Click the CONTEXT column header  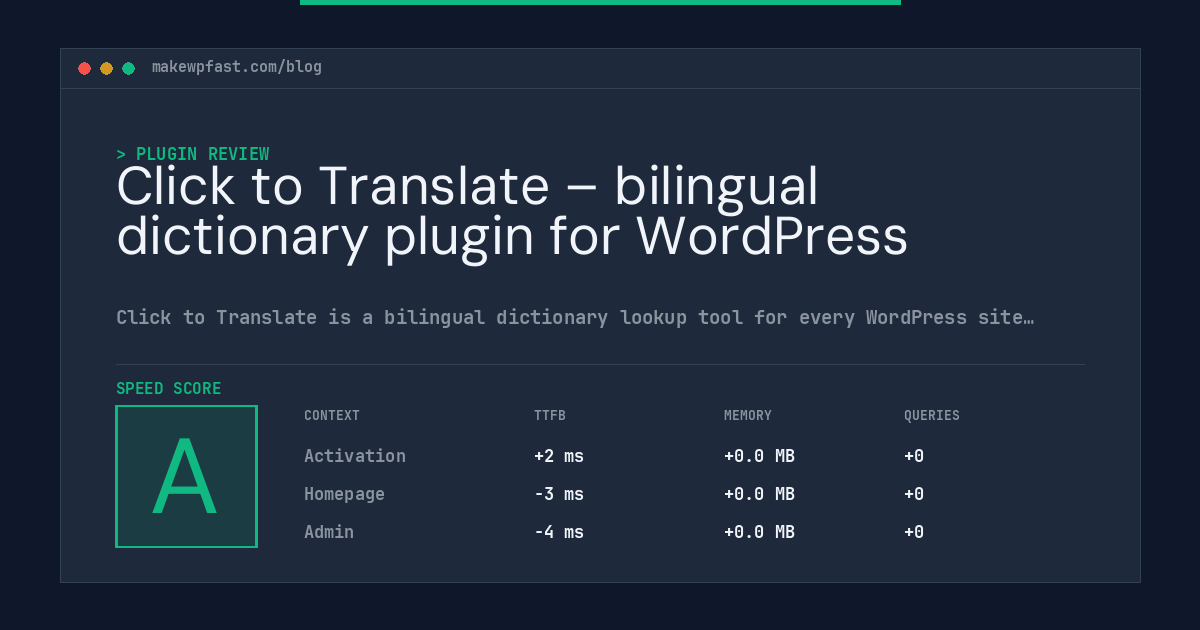click(332, 416)
